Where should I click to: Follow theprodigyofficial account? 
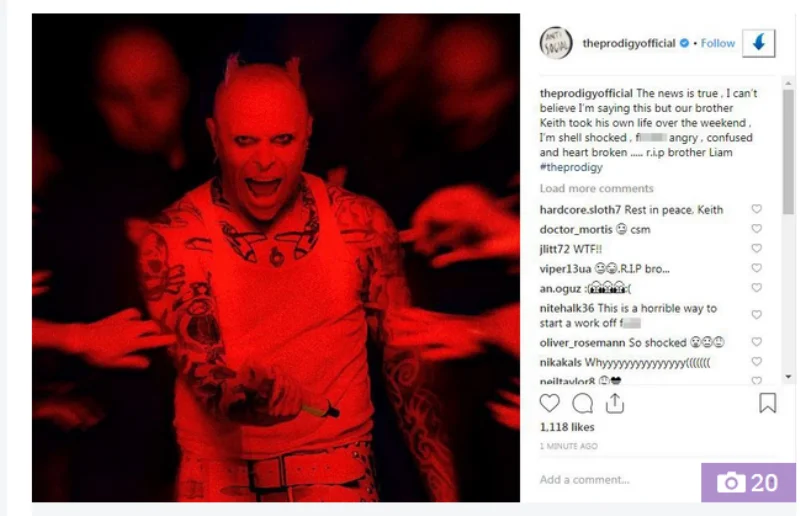coord(718,43)
